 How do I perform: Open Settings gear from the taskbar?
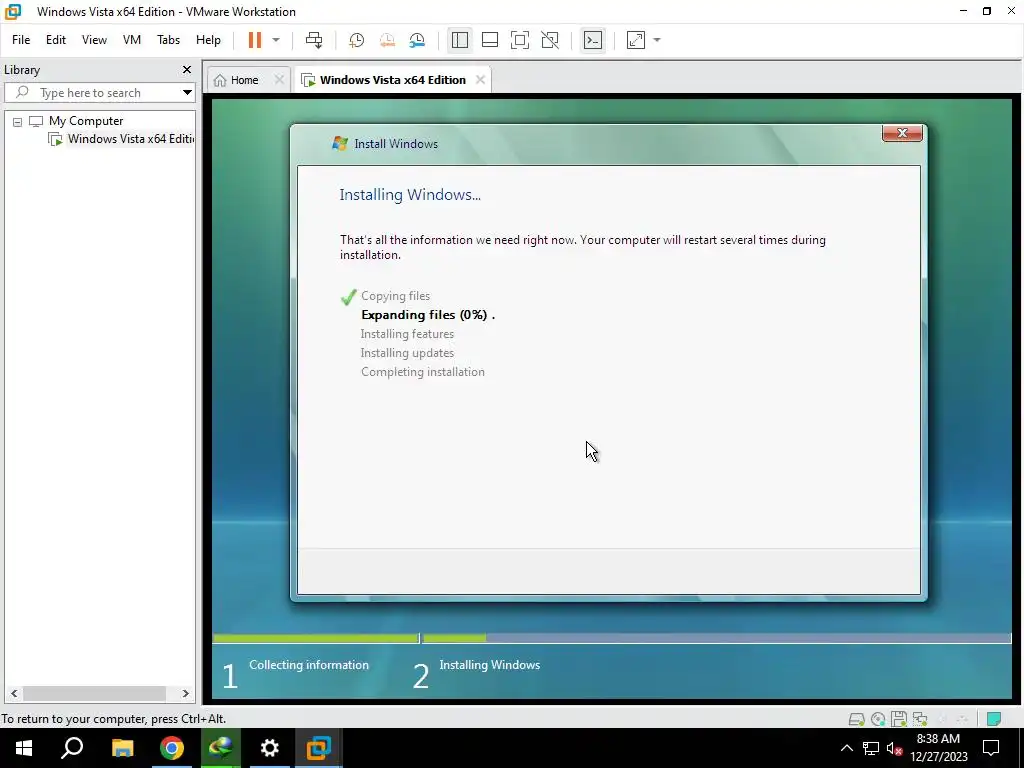click(270, 748)
